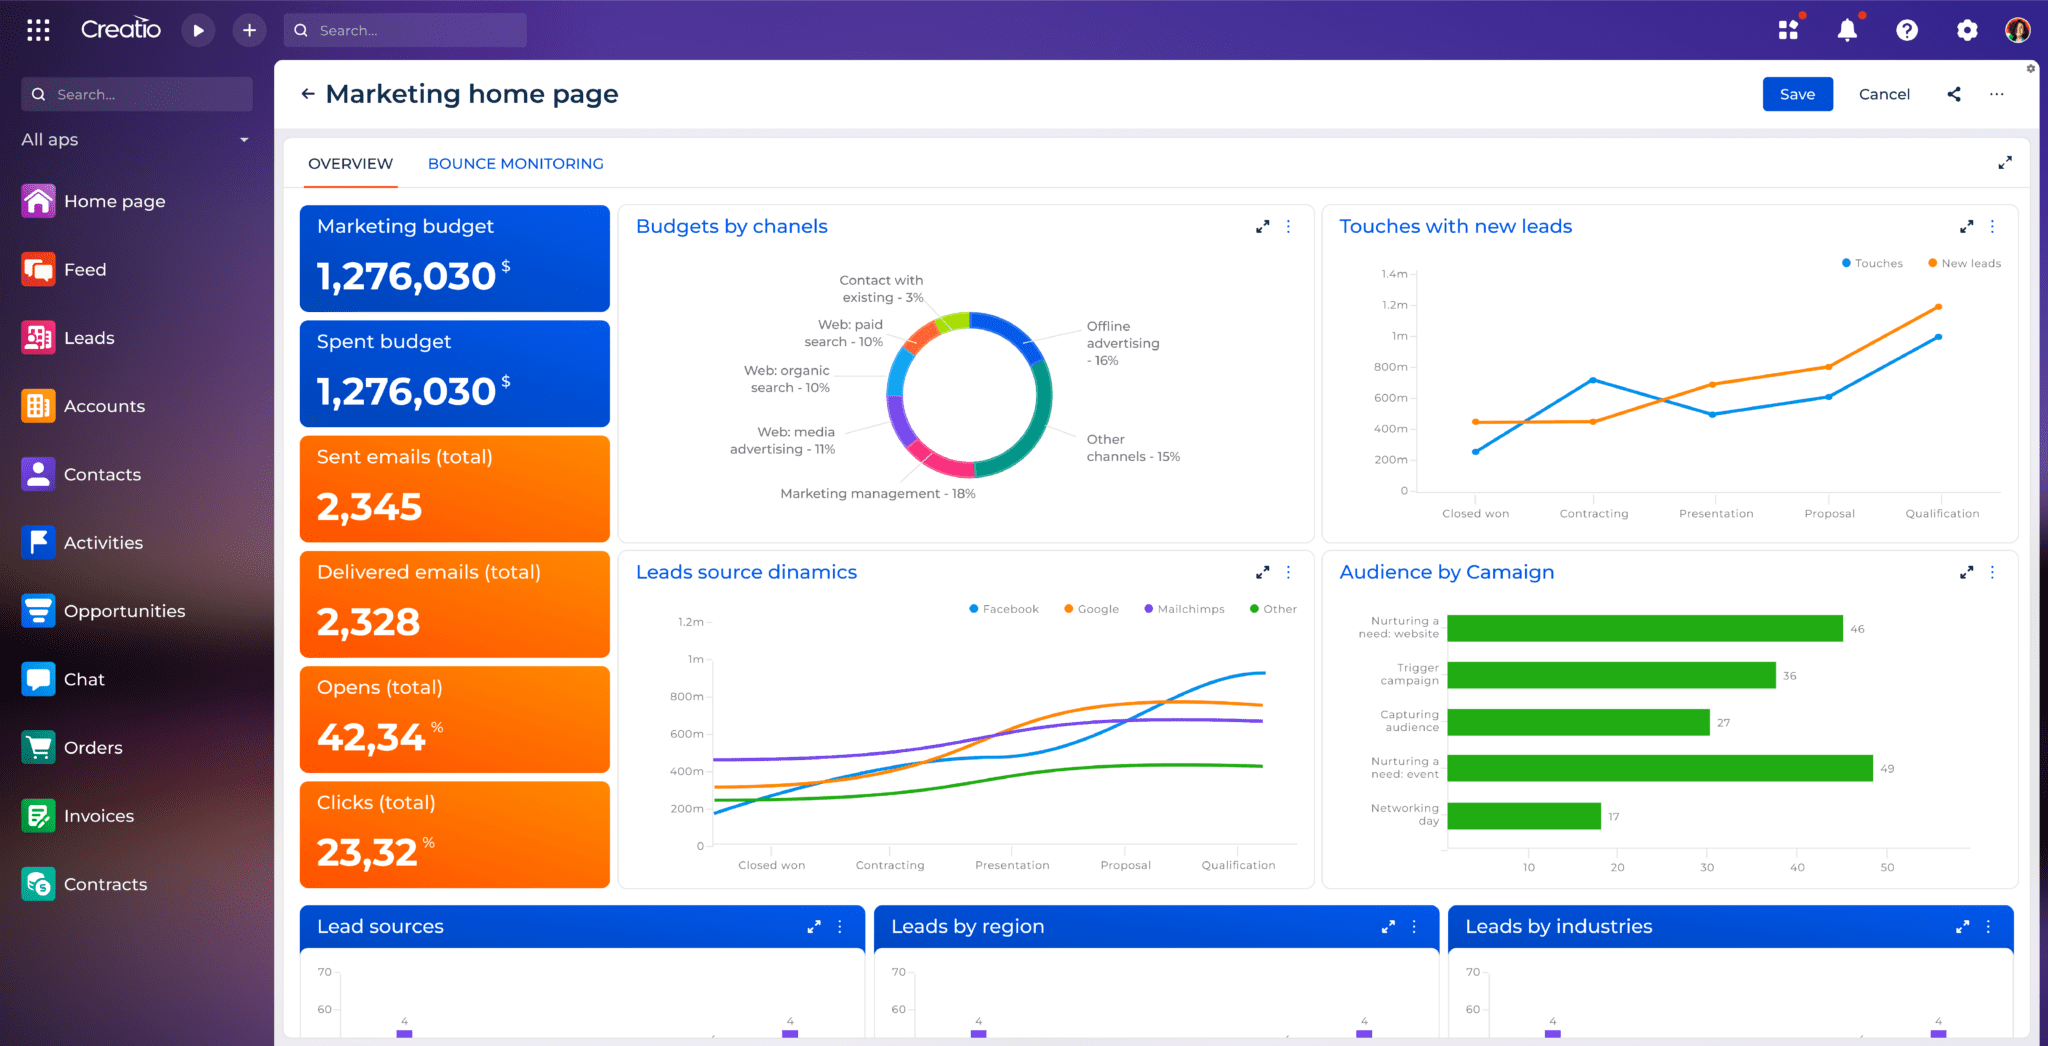Open the app launcher grid icon
Screen dimensions: 2048x1046
(38, 30)
